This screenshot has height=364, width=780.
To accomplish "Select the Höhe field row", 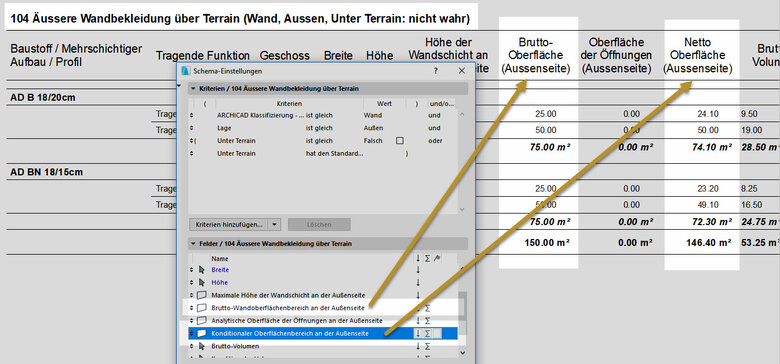I will (323, 282).
